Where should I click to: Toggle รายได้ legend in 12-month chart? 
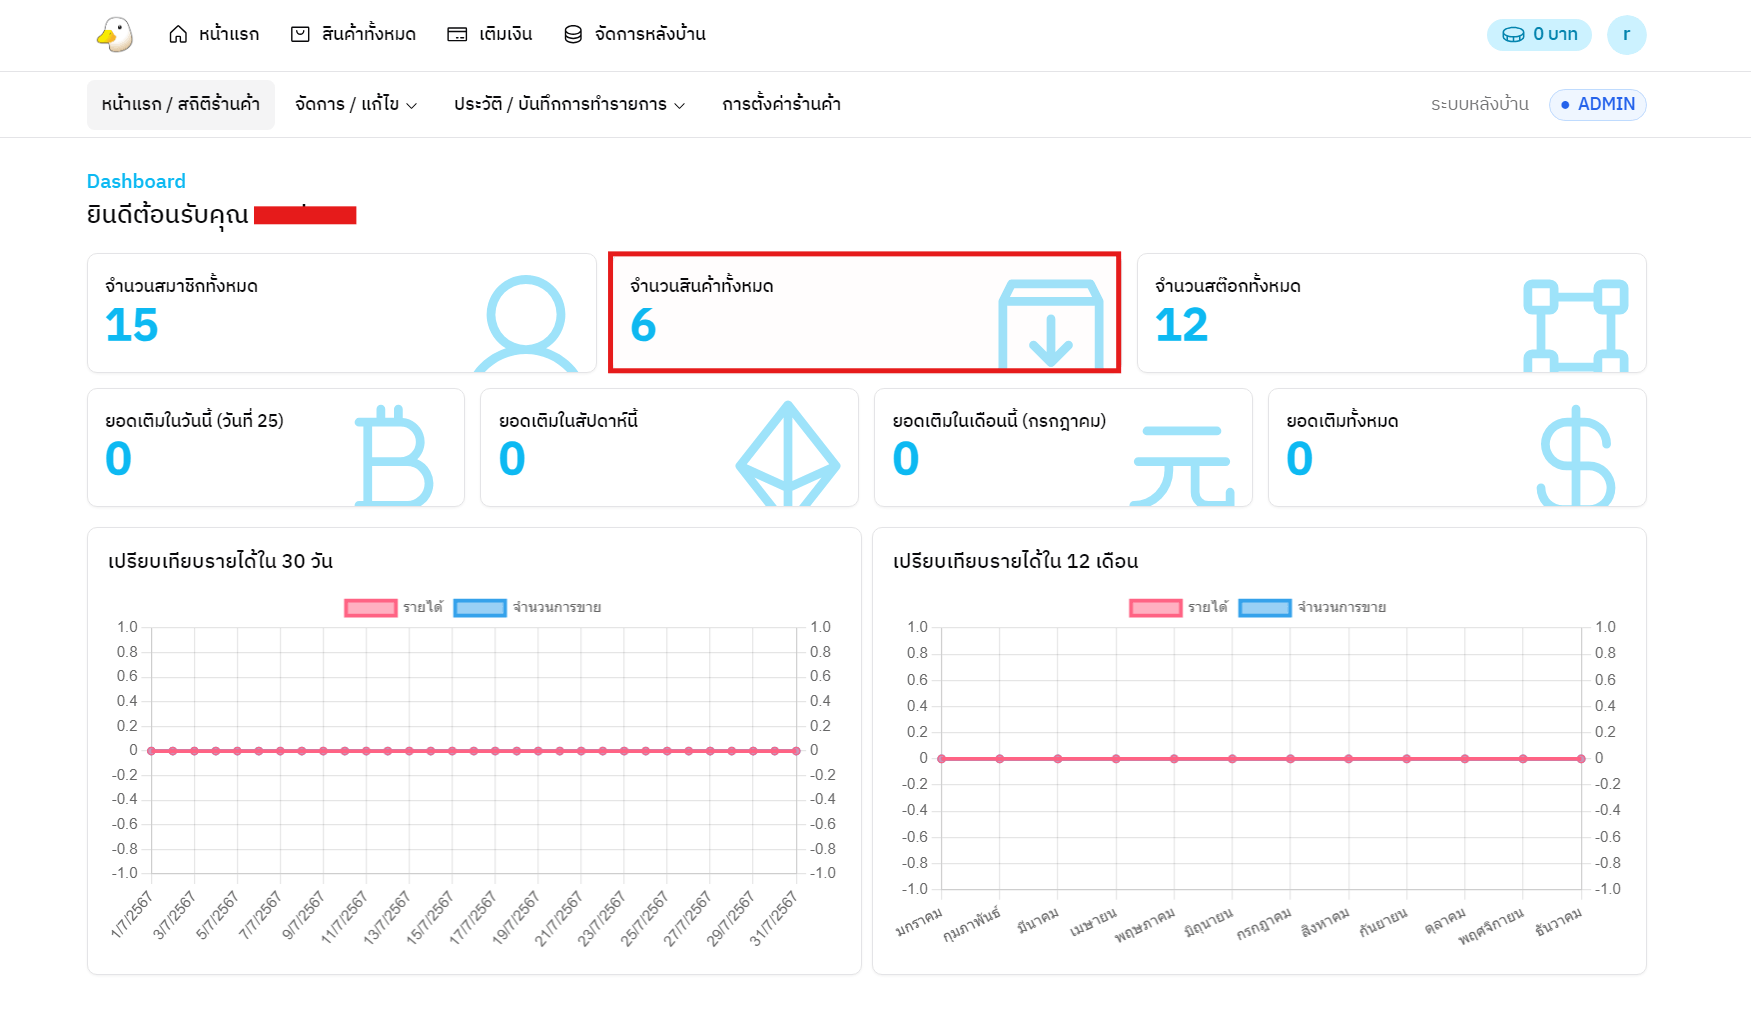click(1179, 607)
